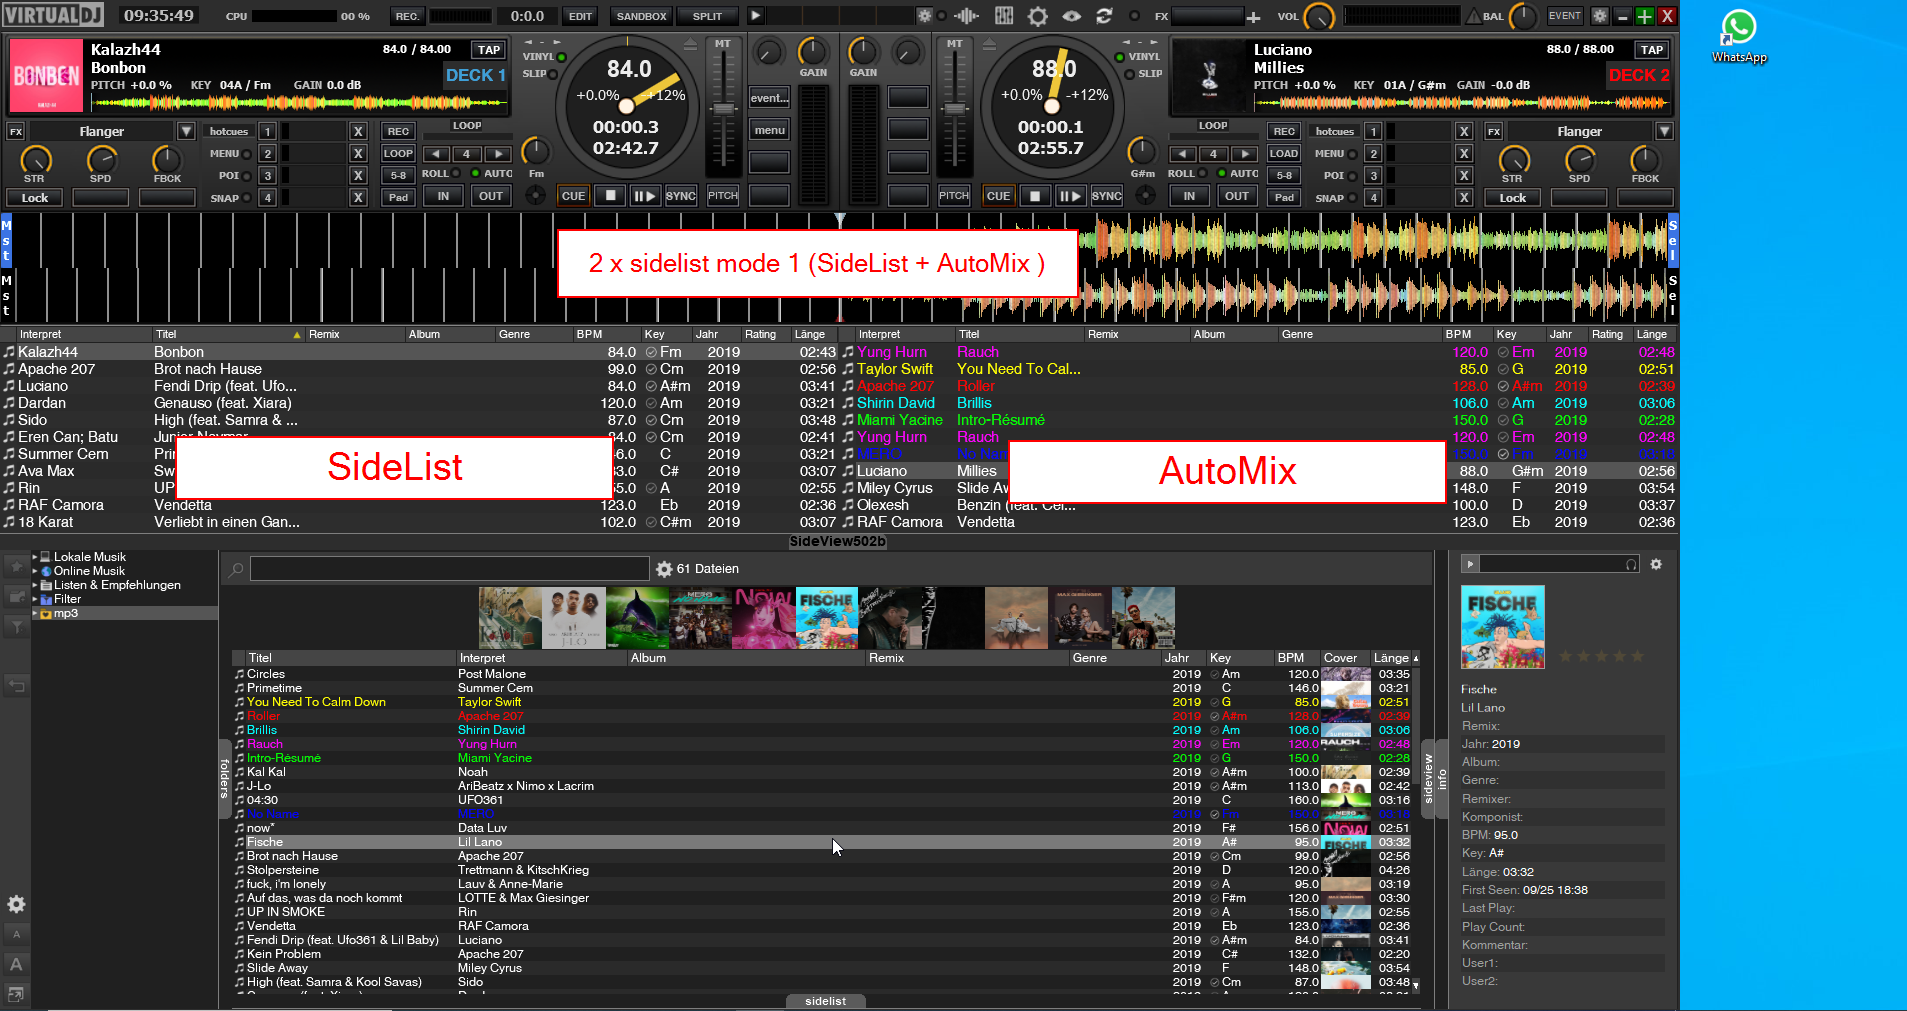Click the small gear next to EVENT button

tap(1600, 16)
